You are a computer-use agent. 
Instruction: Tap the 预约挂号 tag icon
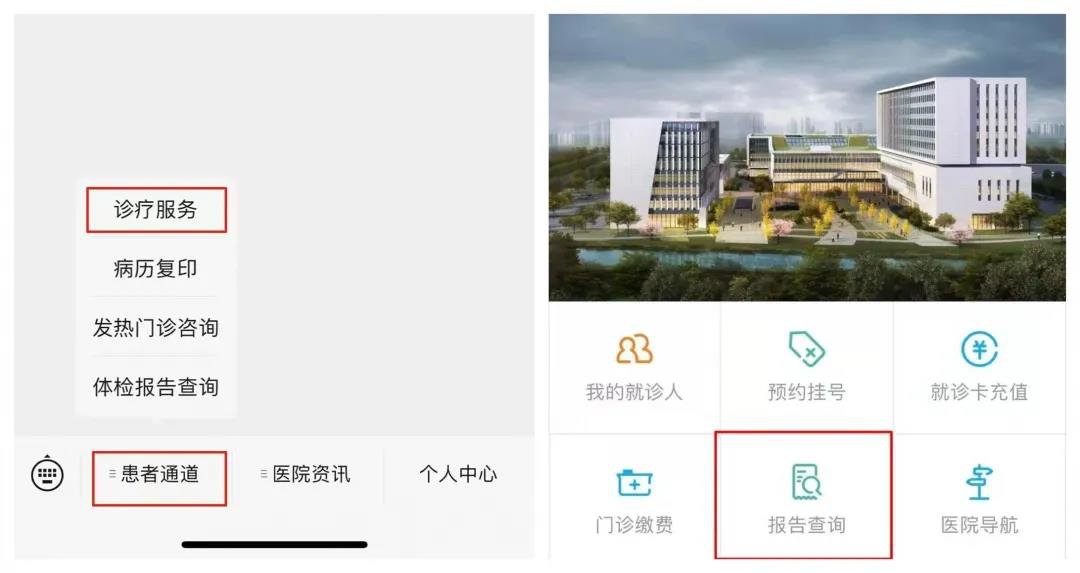[807, 348]
